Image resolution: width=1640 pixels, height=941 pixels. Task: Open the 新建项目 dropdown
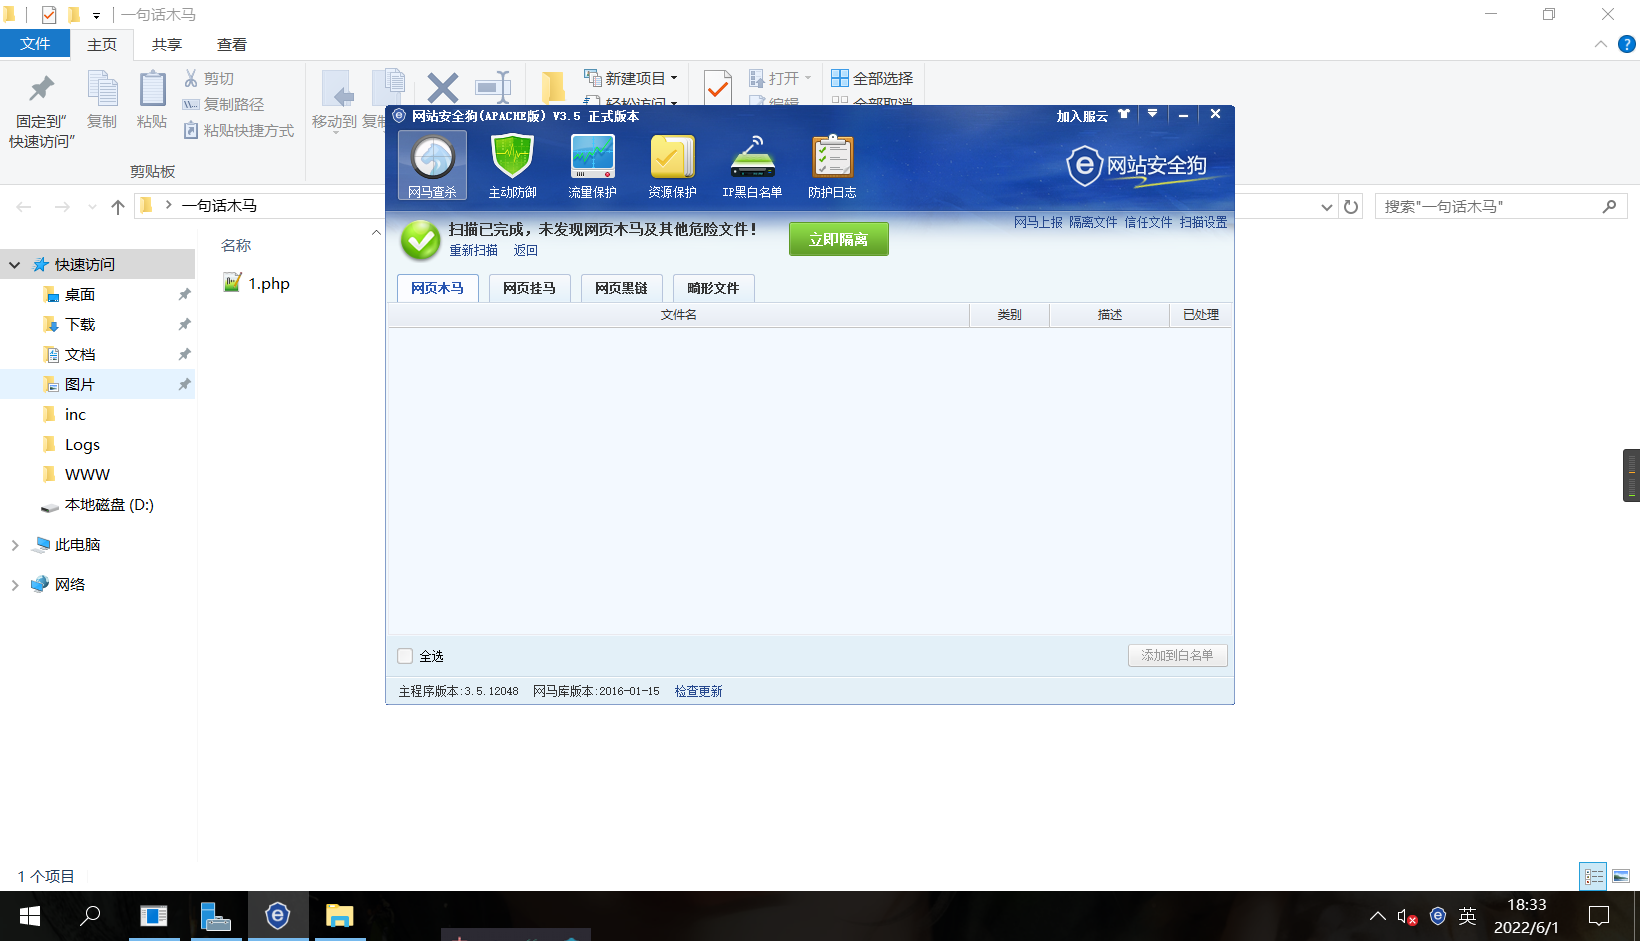click(675, 78)
